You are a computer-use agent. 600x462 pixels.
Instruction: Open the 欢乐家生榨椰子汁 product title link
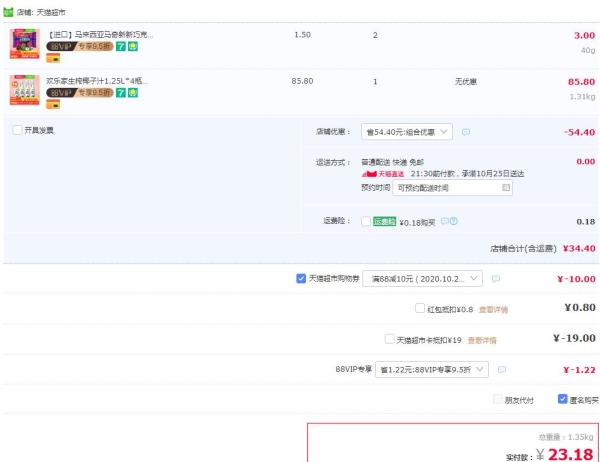97,81
